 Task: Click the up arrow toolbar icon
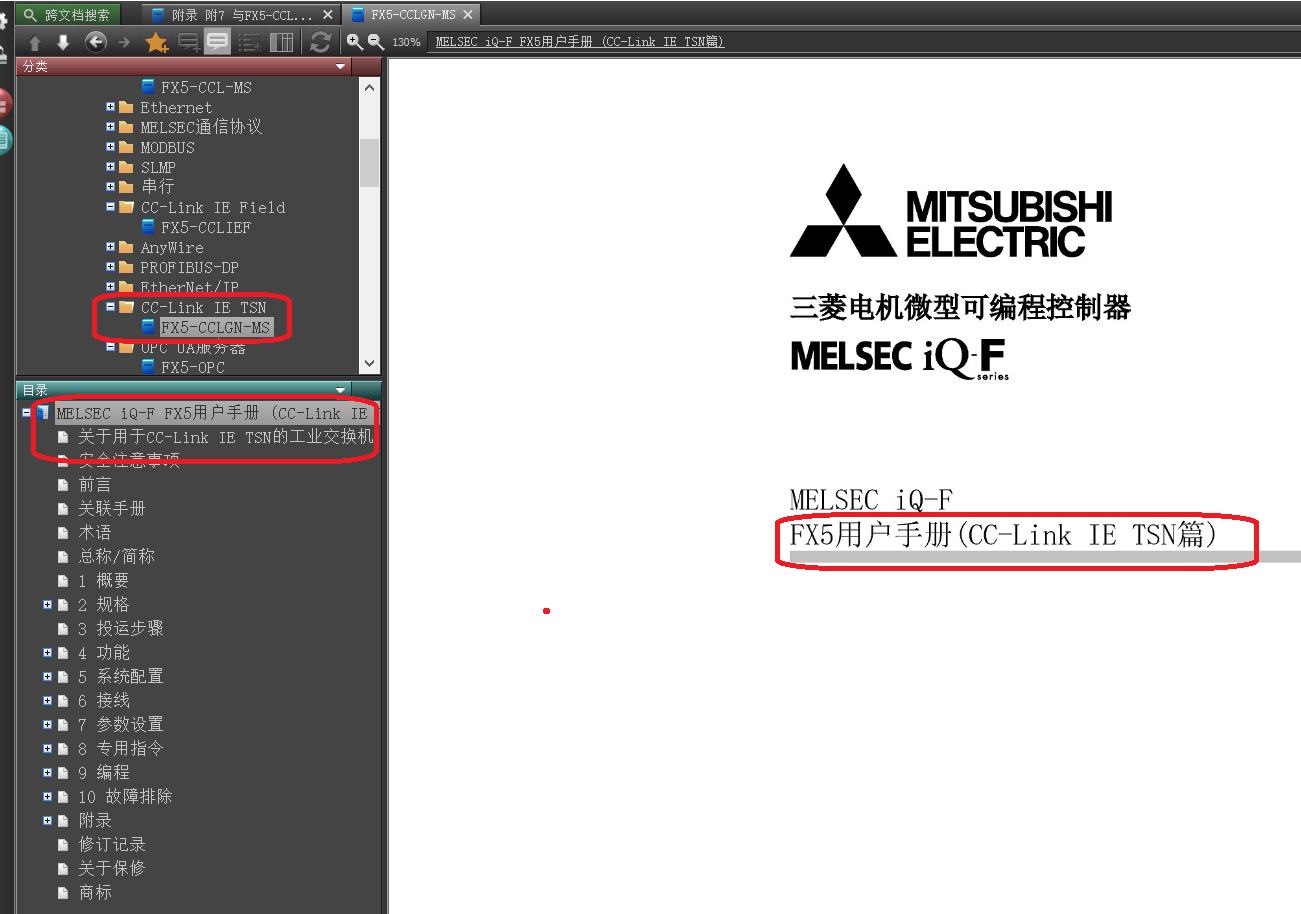click(35, 42)
